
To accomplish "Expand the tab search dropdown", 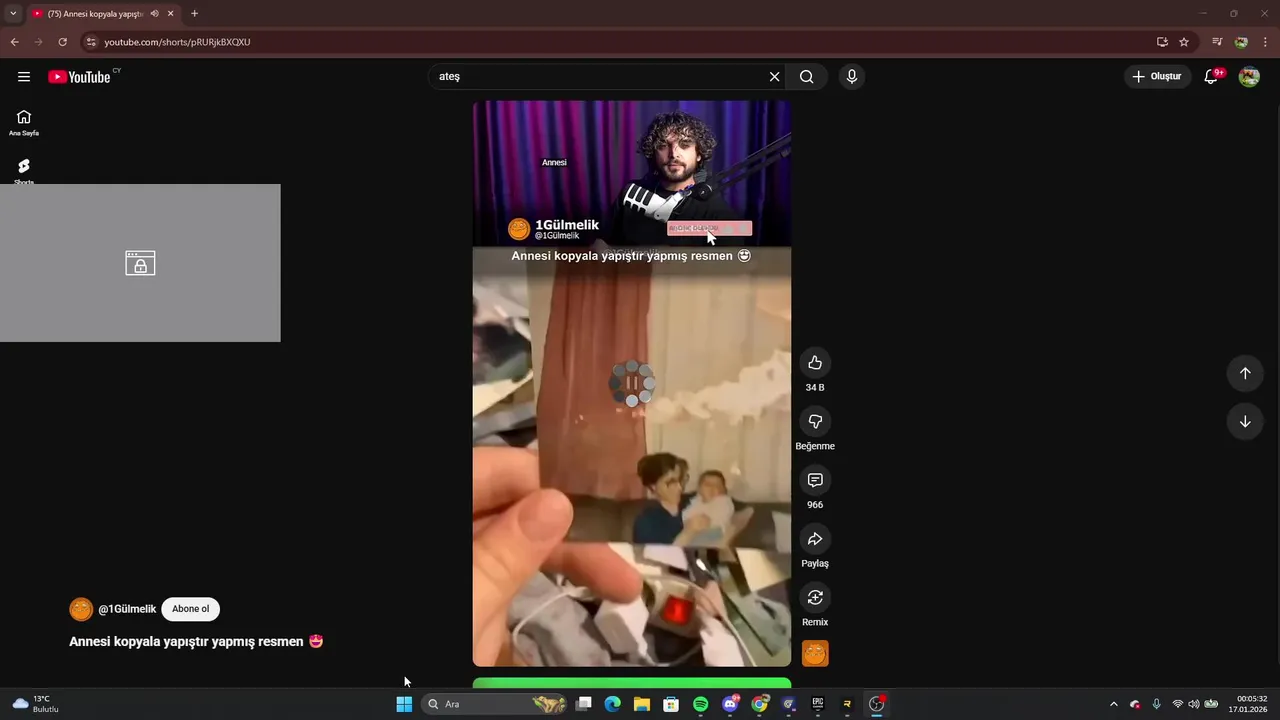I will point(13,14).
